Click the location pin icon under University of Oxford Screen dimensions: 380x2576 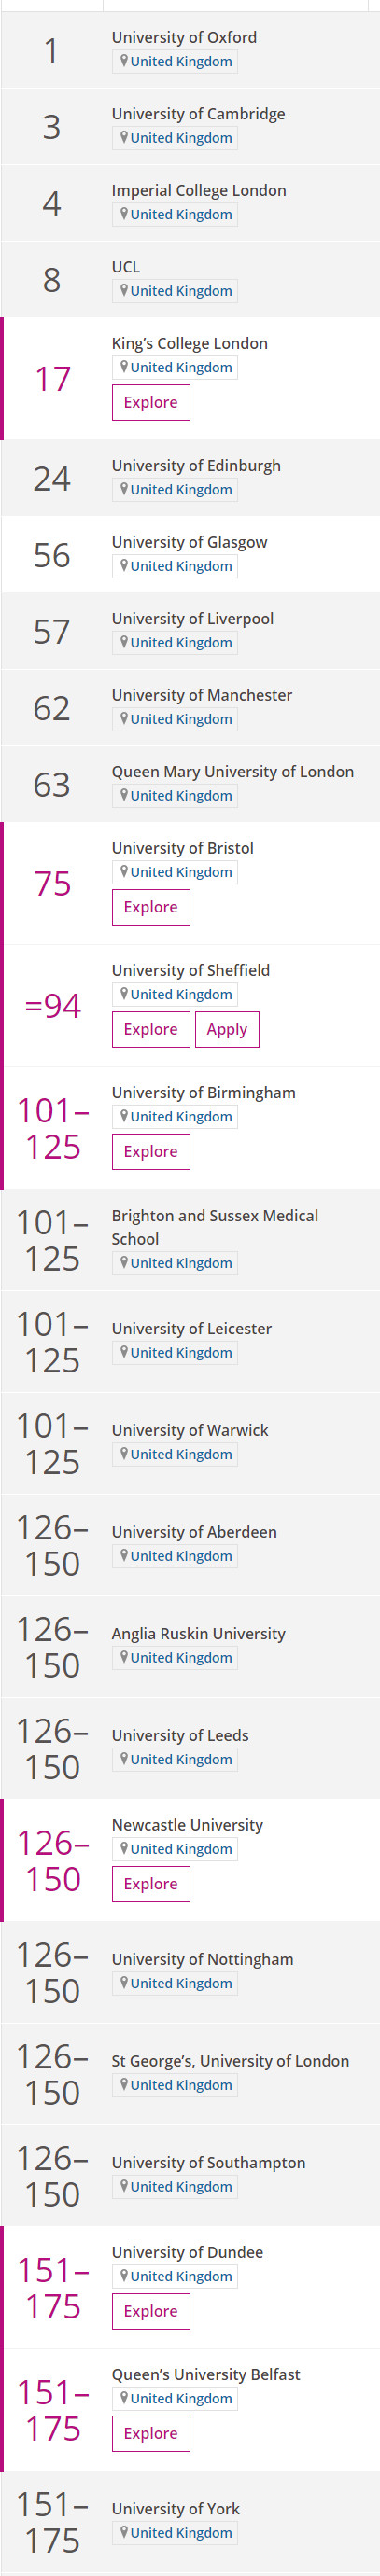point(124,61)
